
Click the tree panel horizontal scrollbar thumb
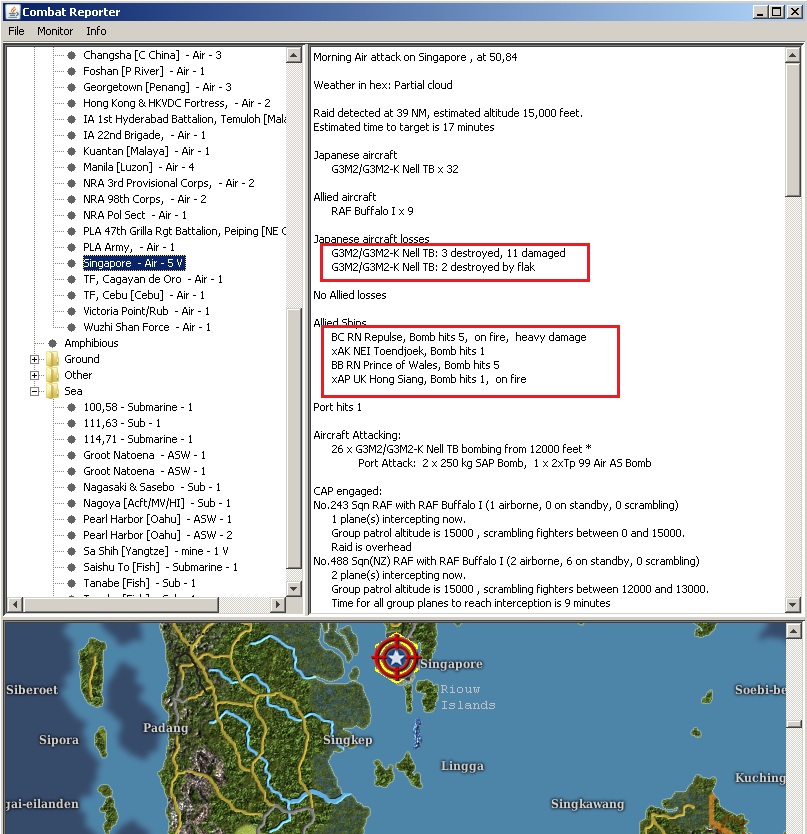(121, 604)
